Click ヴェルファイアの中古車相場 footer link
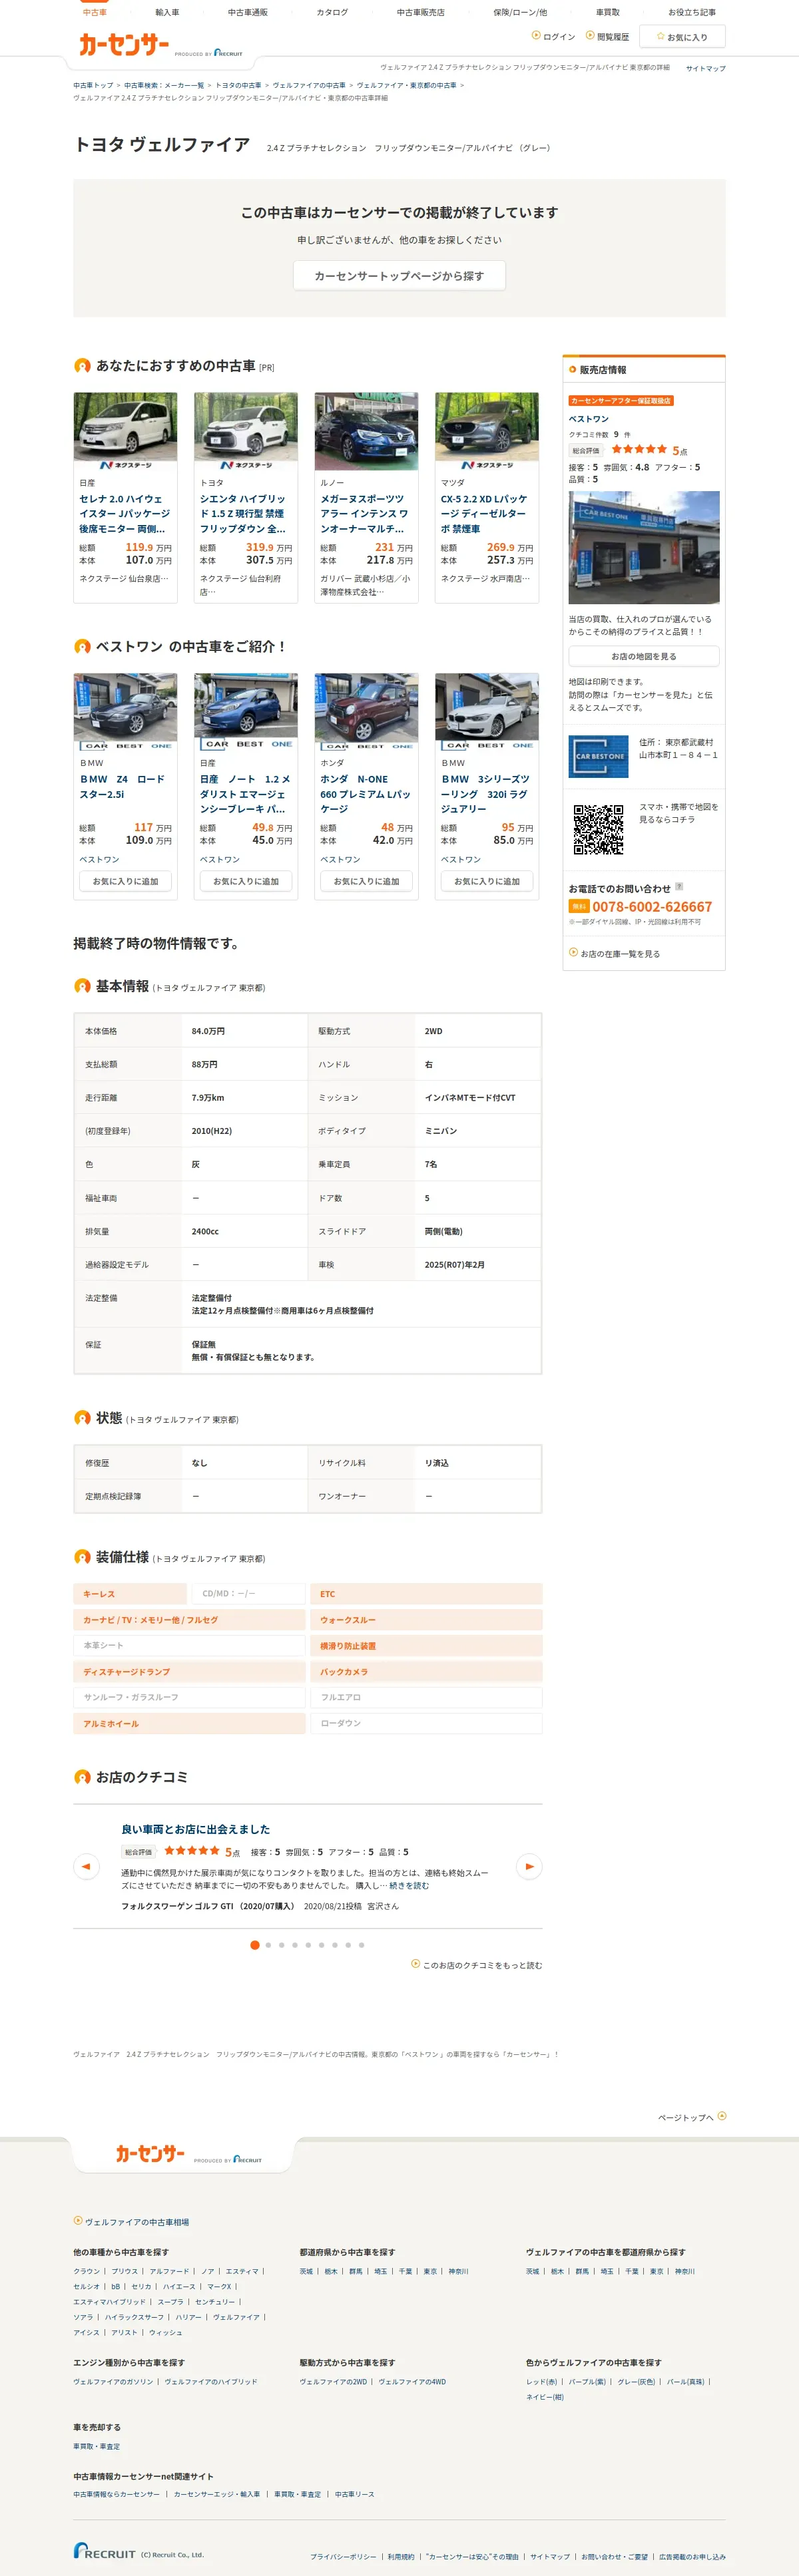This screenshot has width=799, height=2576. [x=131, y=2221]
